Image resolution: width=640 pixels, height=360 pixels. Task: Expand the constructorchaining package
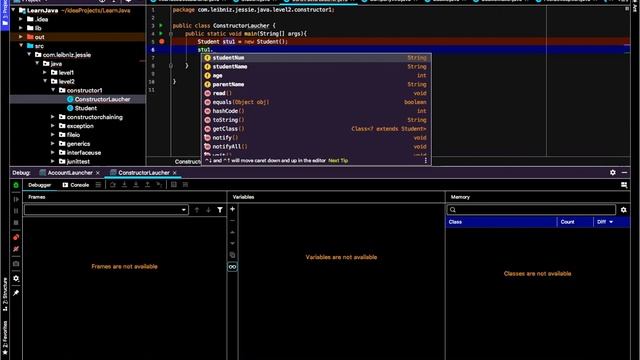53,117
